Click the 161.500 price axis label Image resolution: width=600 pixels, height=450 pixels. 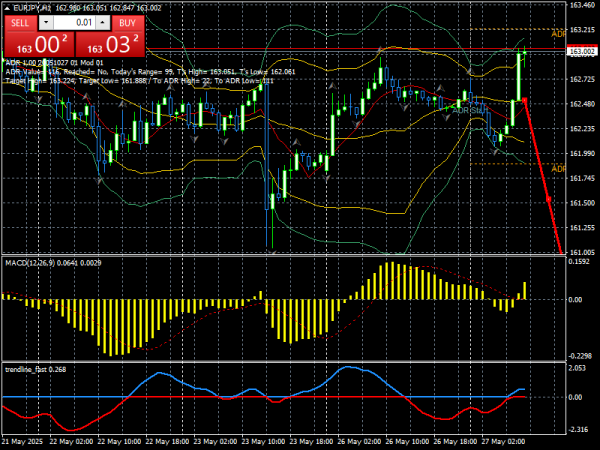(x=582, y=203)
